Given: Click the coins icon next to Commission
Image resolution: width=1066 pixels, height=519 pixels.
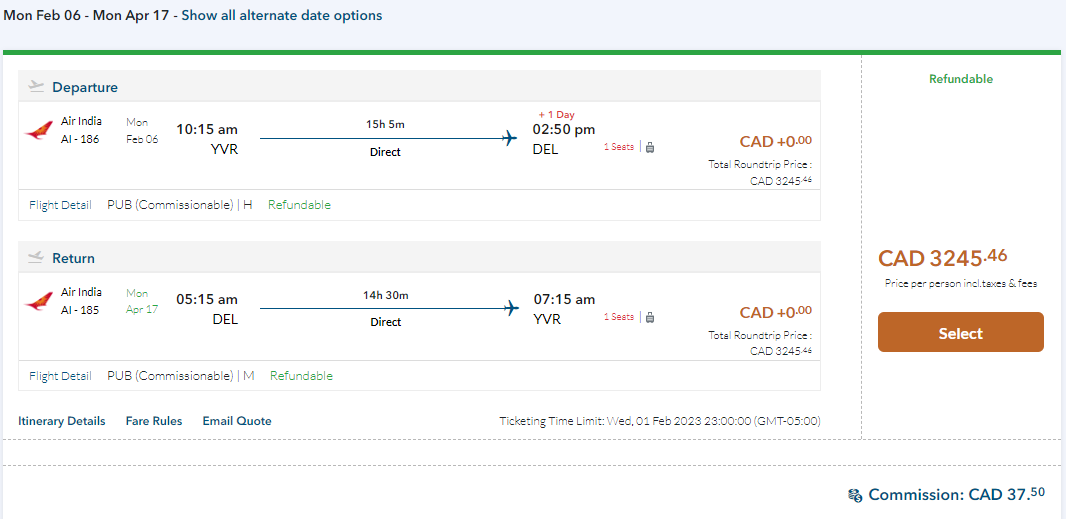Looking at the screenshot, I should 855,495.
